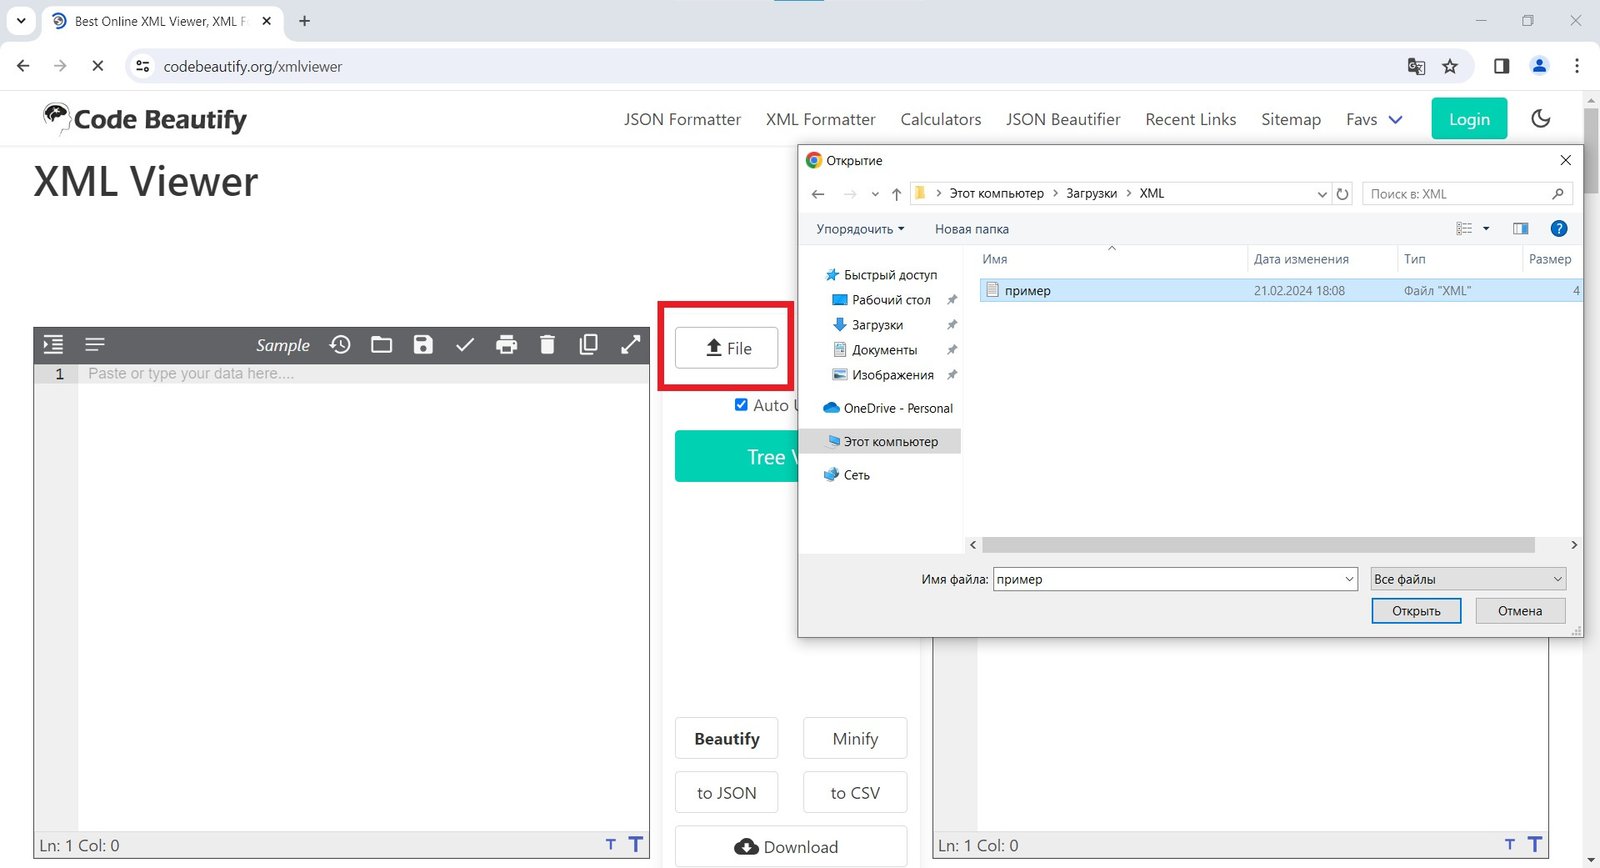Screen dimensions: 1600x868
Task: Click the Открыть button
Action: coord(1416,611)
